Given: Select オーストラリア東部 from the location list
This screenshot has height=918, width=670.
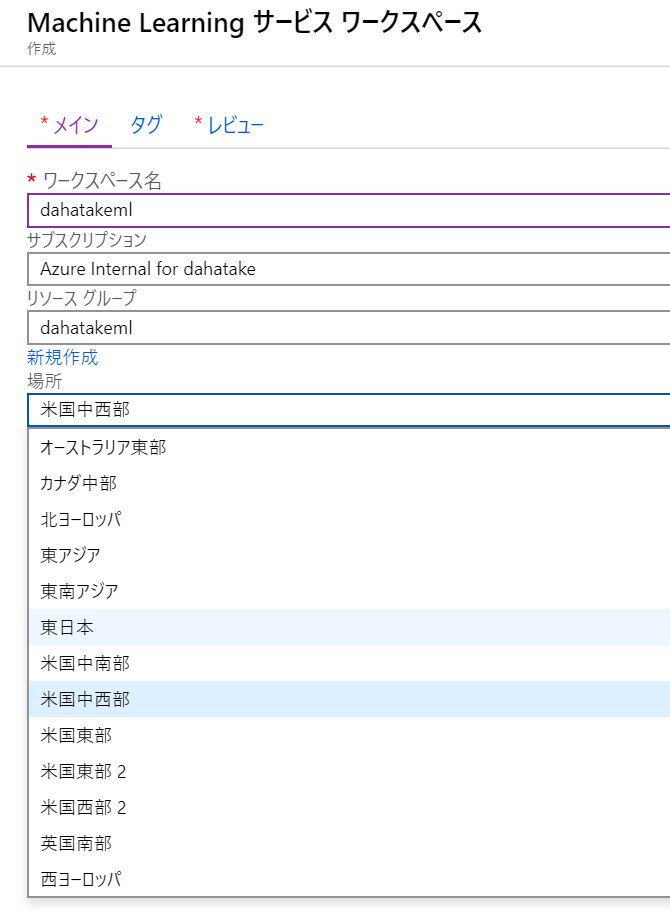Looking at the screenshot, I should pyautogui.click(x=349, y=447).
